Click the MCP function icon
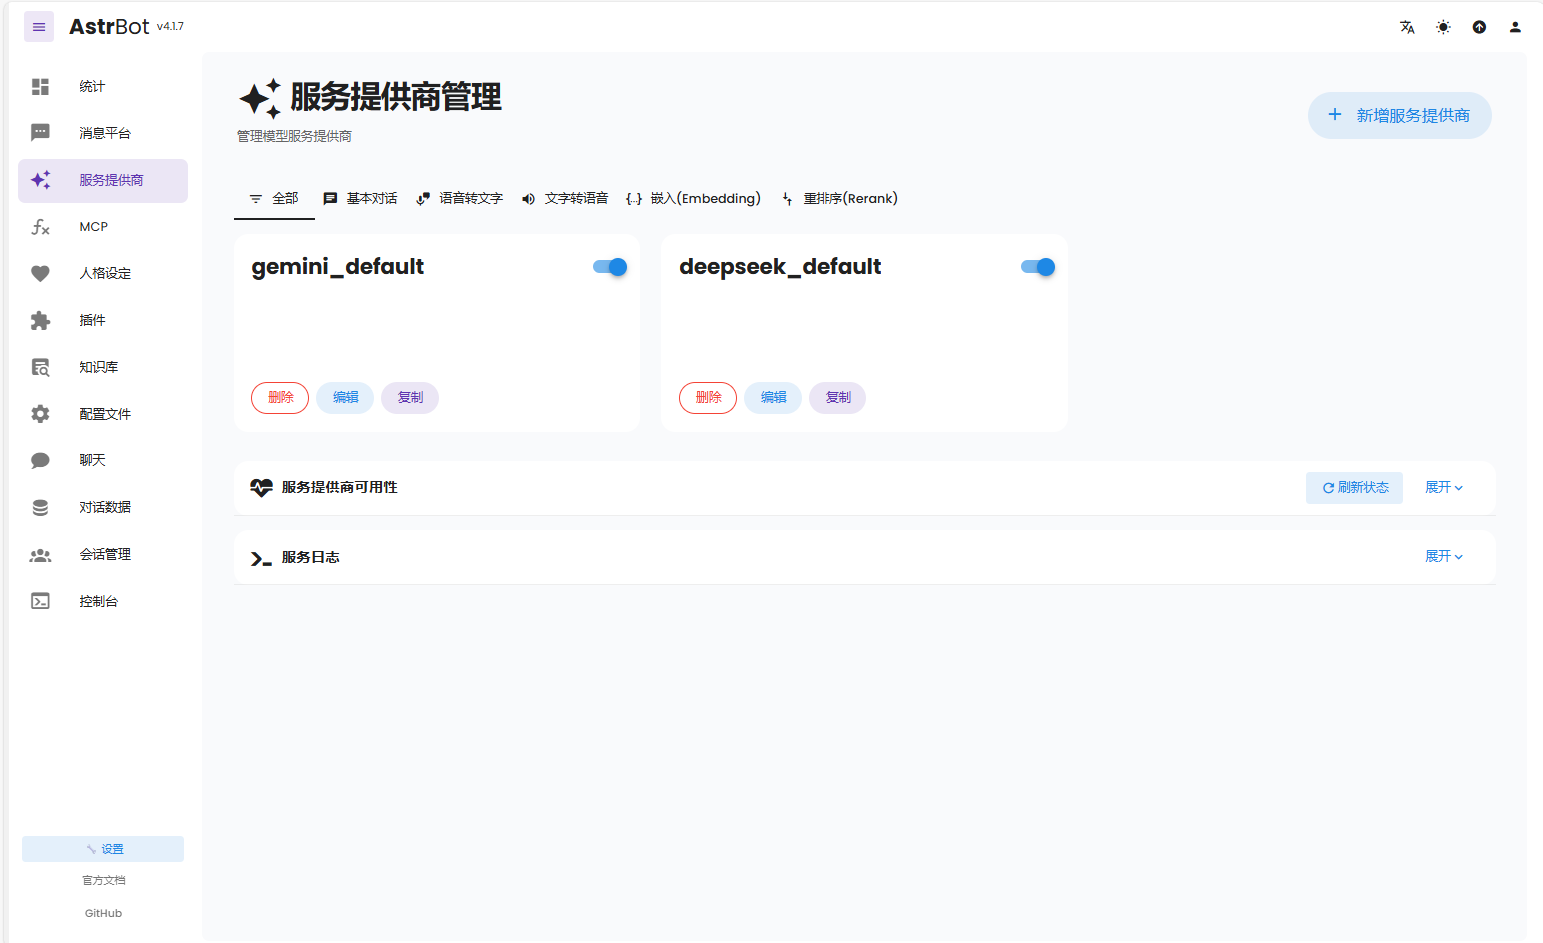The image size is (1543, 943). point(40,227)
